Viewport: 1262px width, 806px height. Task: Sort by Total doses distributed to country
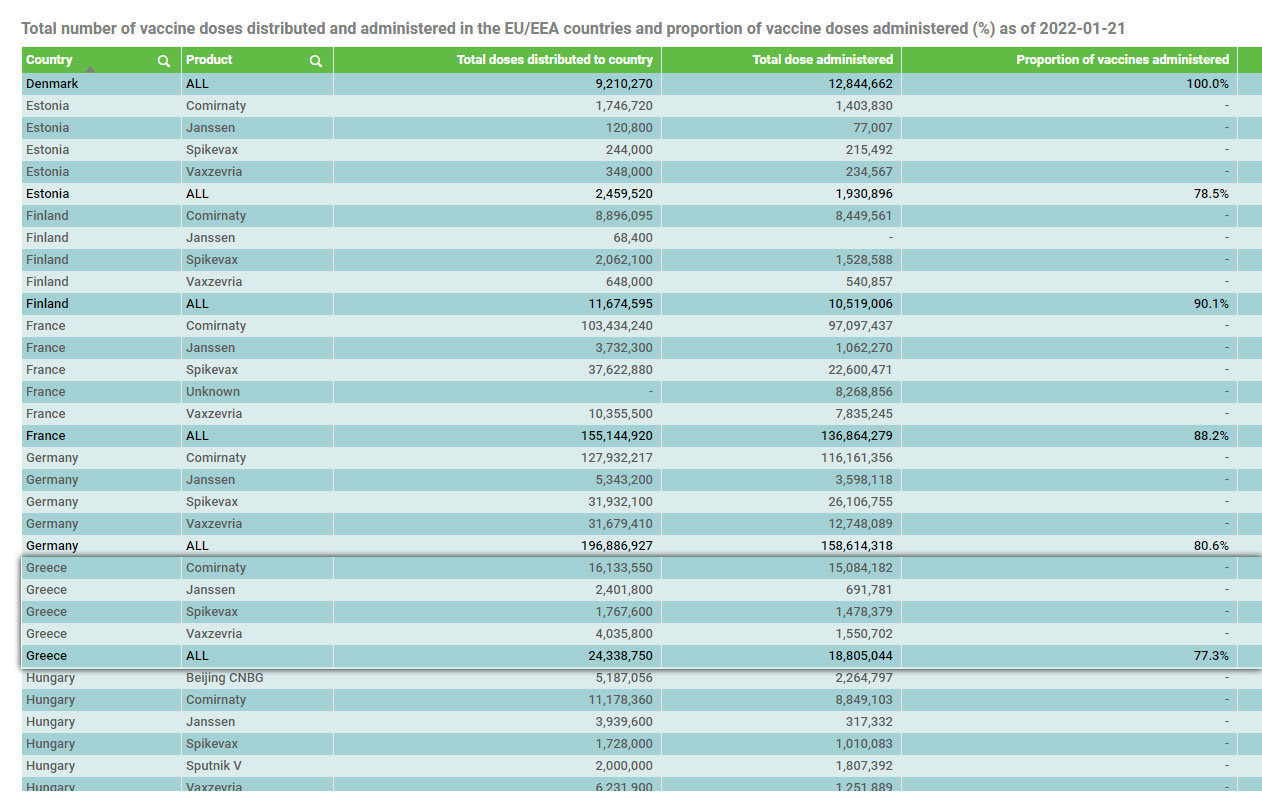pyautogui.click(x=555, y=60)
